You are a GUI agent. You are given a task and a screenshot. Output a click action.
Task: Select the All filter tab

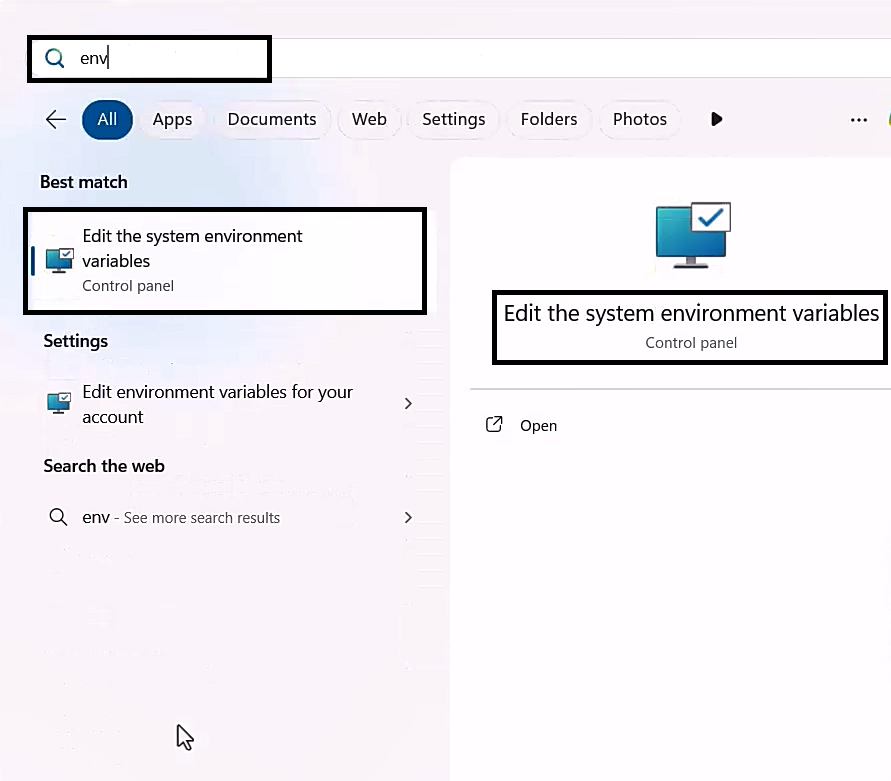(107, 119)
